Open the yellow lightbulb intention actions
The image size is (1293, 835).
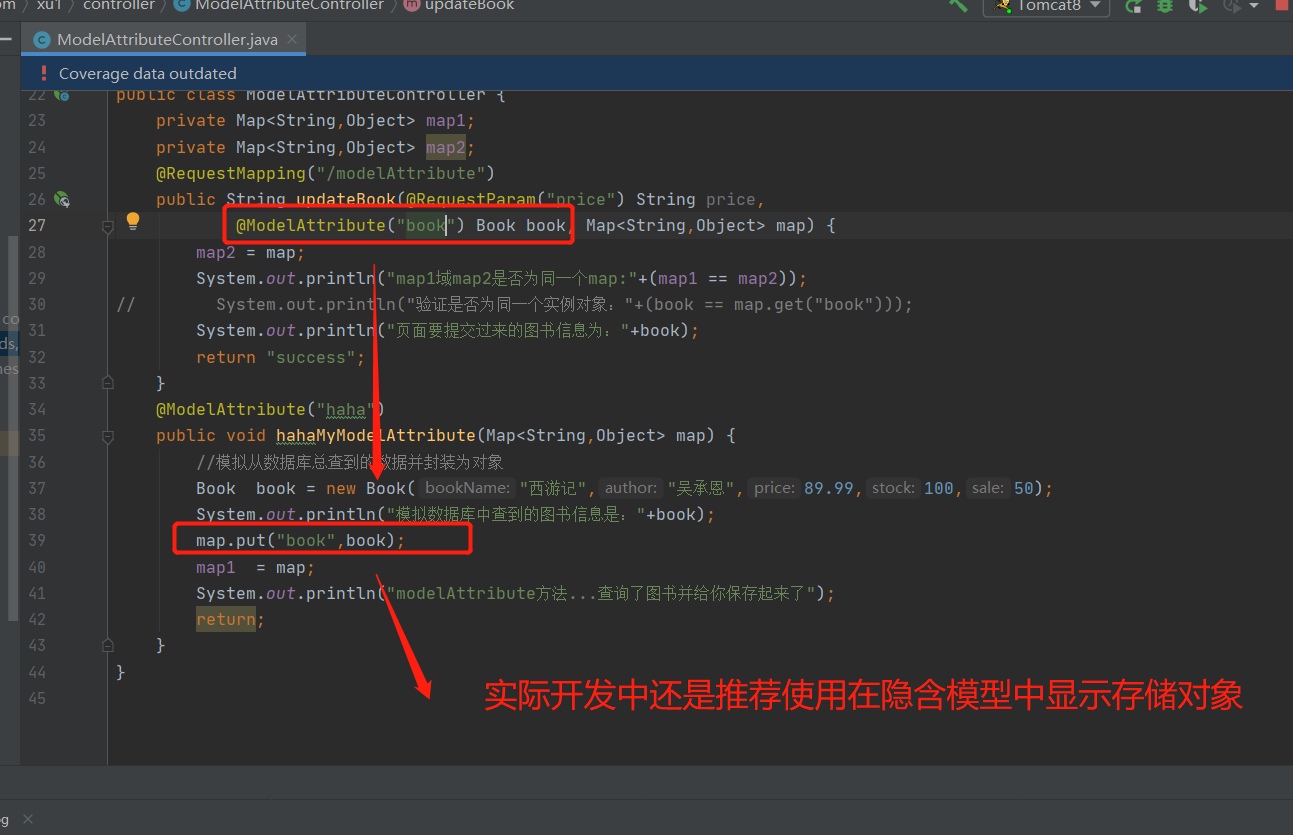click(x=132, y=222)
